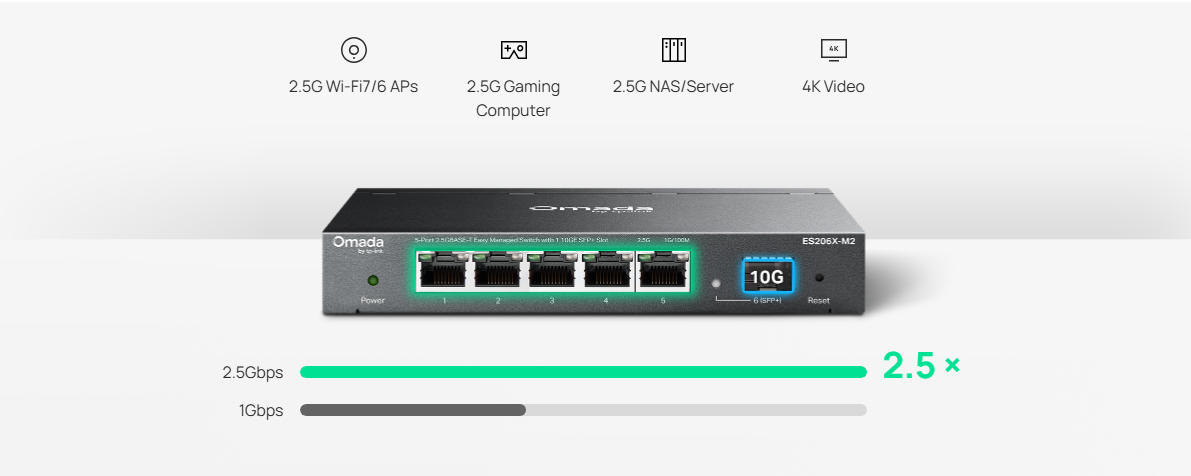The image size is (1191, 476).
Task: Click the Wi-Fi access point icon
Action: click(x=353, y=50)
